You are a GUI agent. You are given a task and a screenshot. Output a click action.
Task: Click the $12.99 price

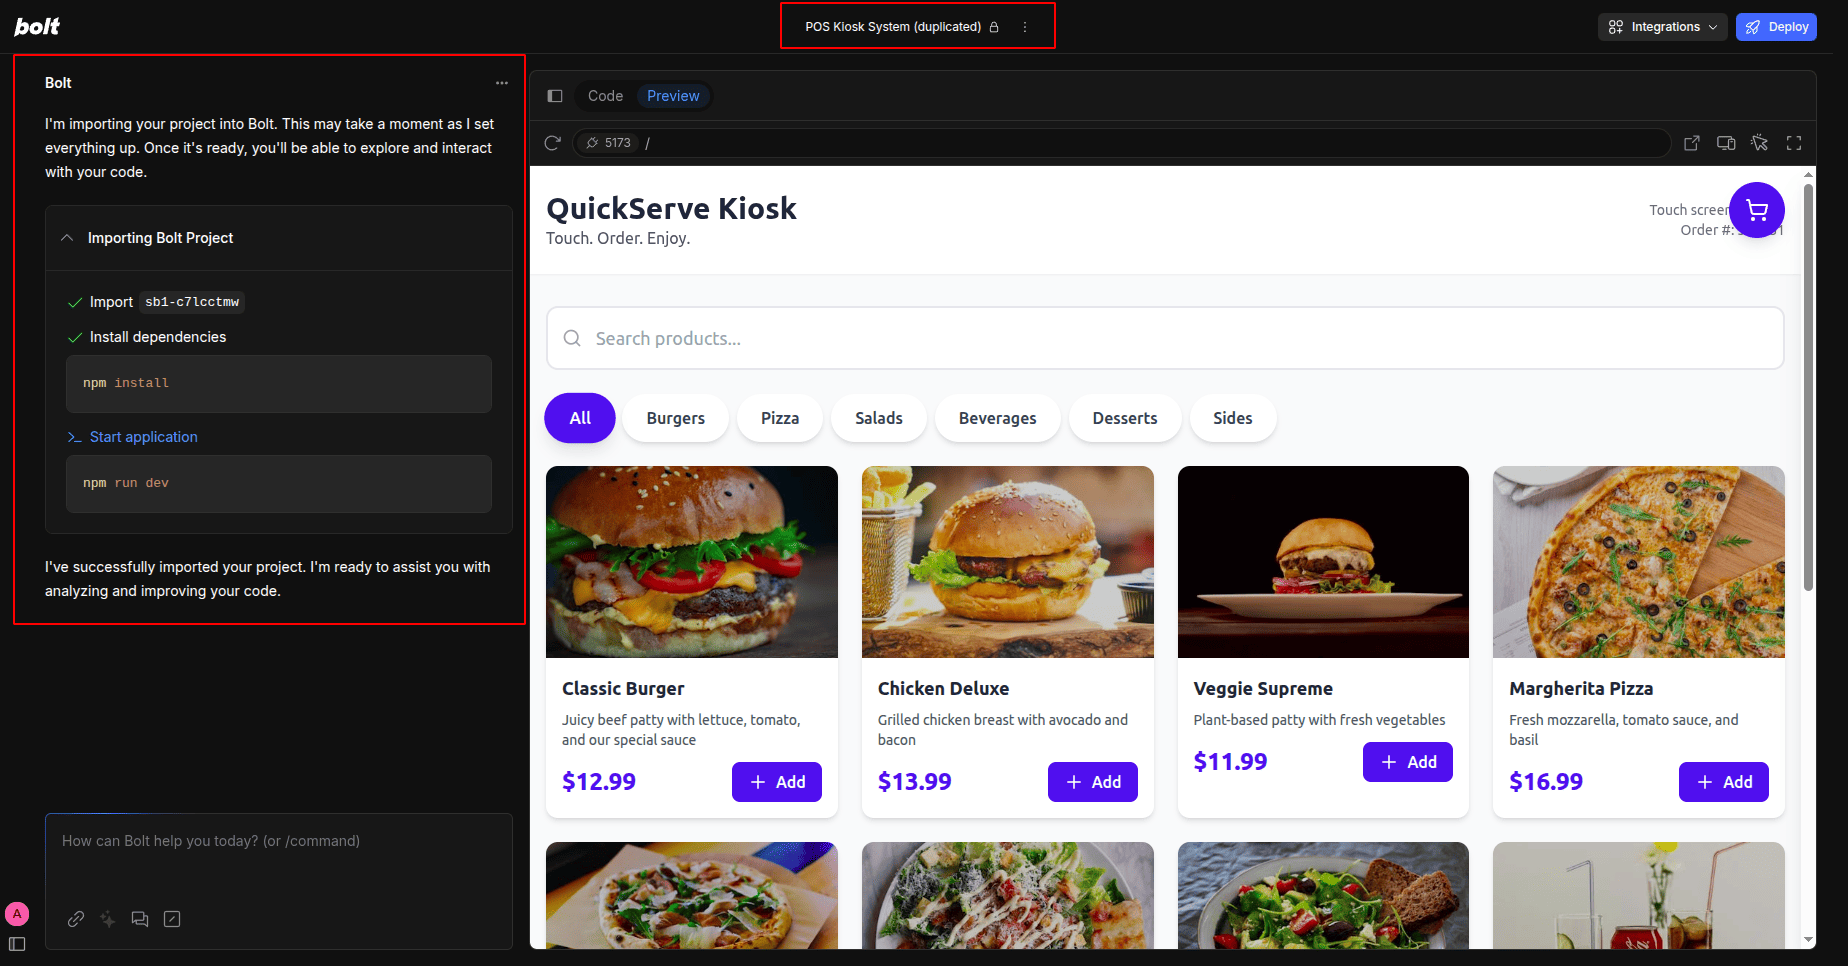(599, 782)
